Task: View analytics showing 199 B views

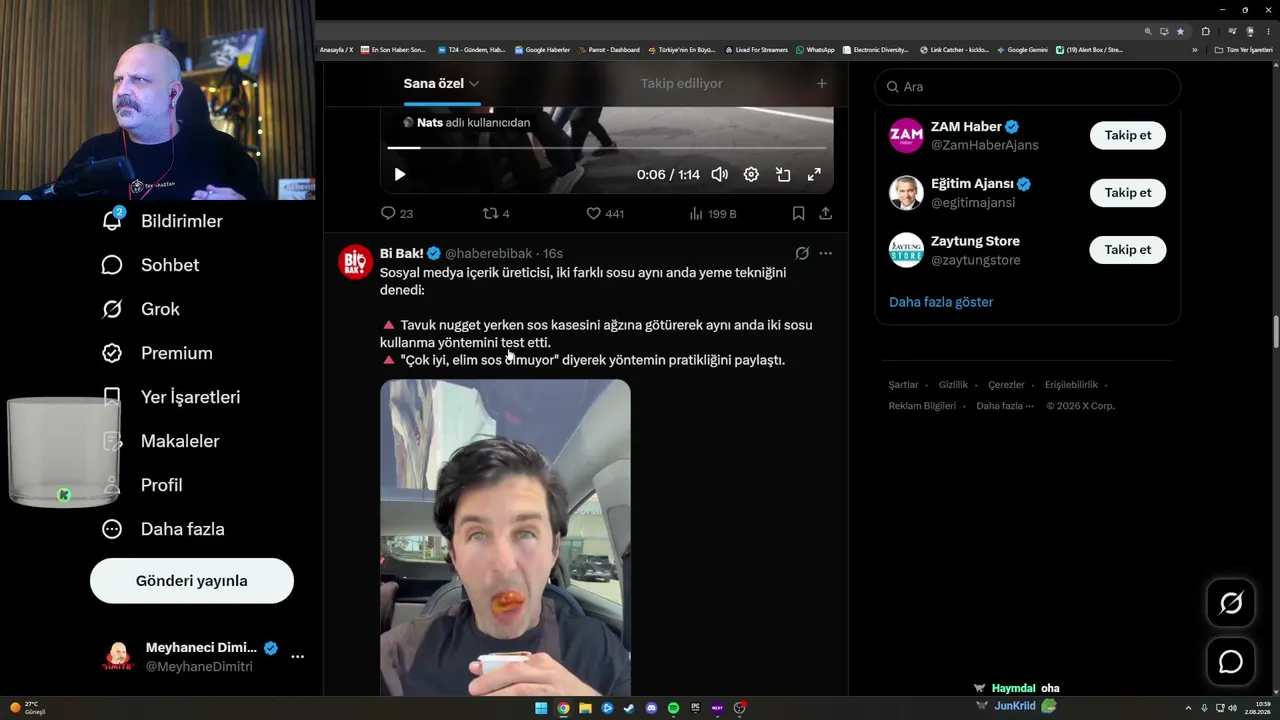Action: [x=713, y=213]
